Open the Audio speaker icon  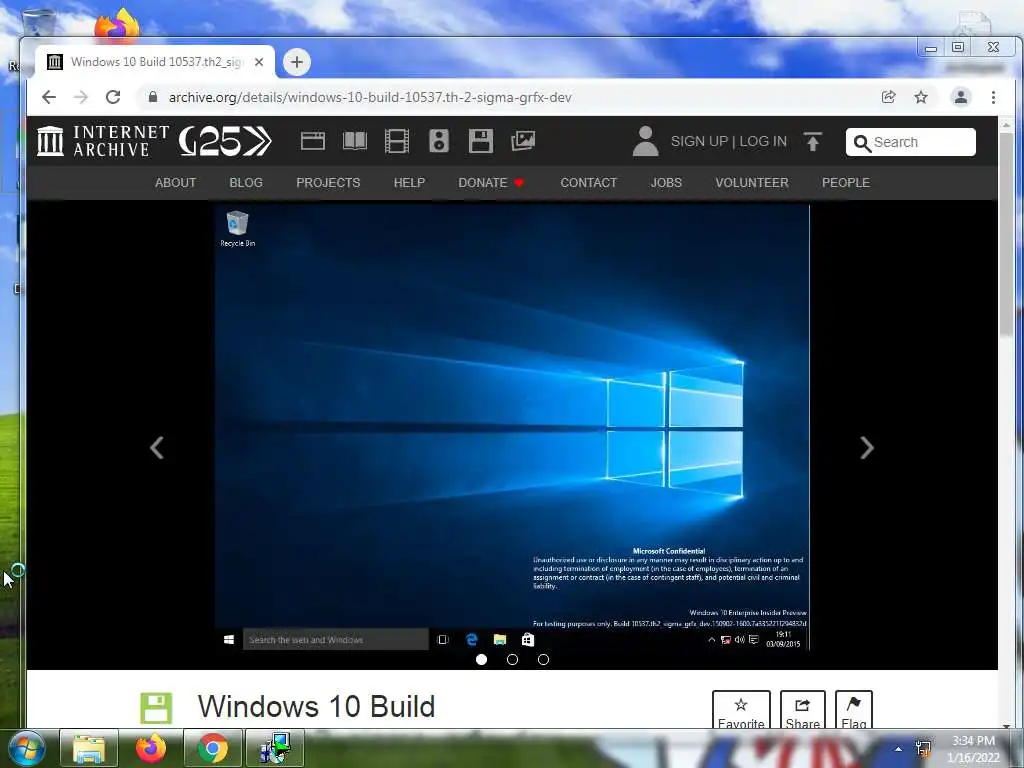point(439,141)
